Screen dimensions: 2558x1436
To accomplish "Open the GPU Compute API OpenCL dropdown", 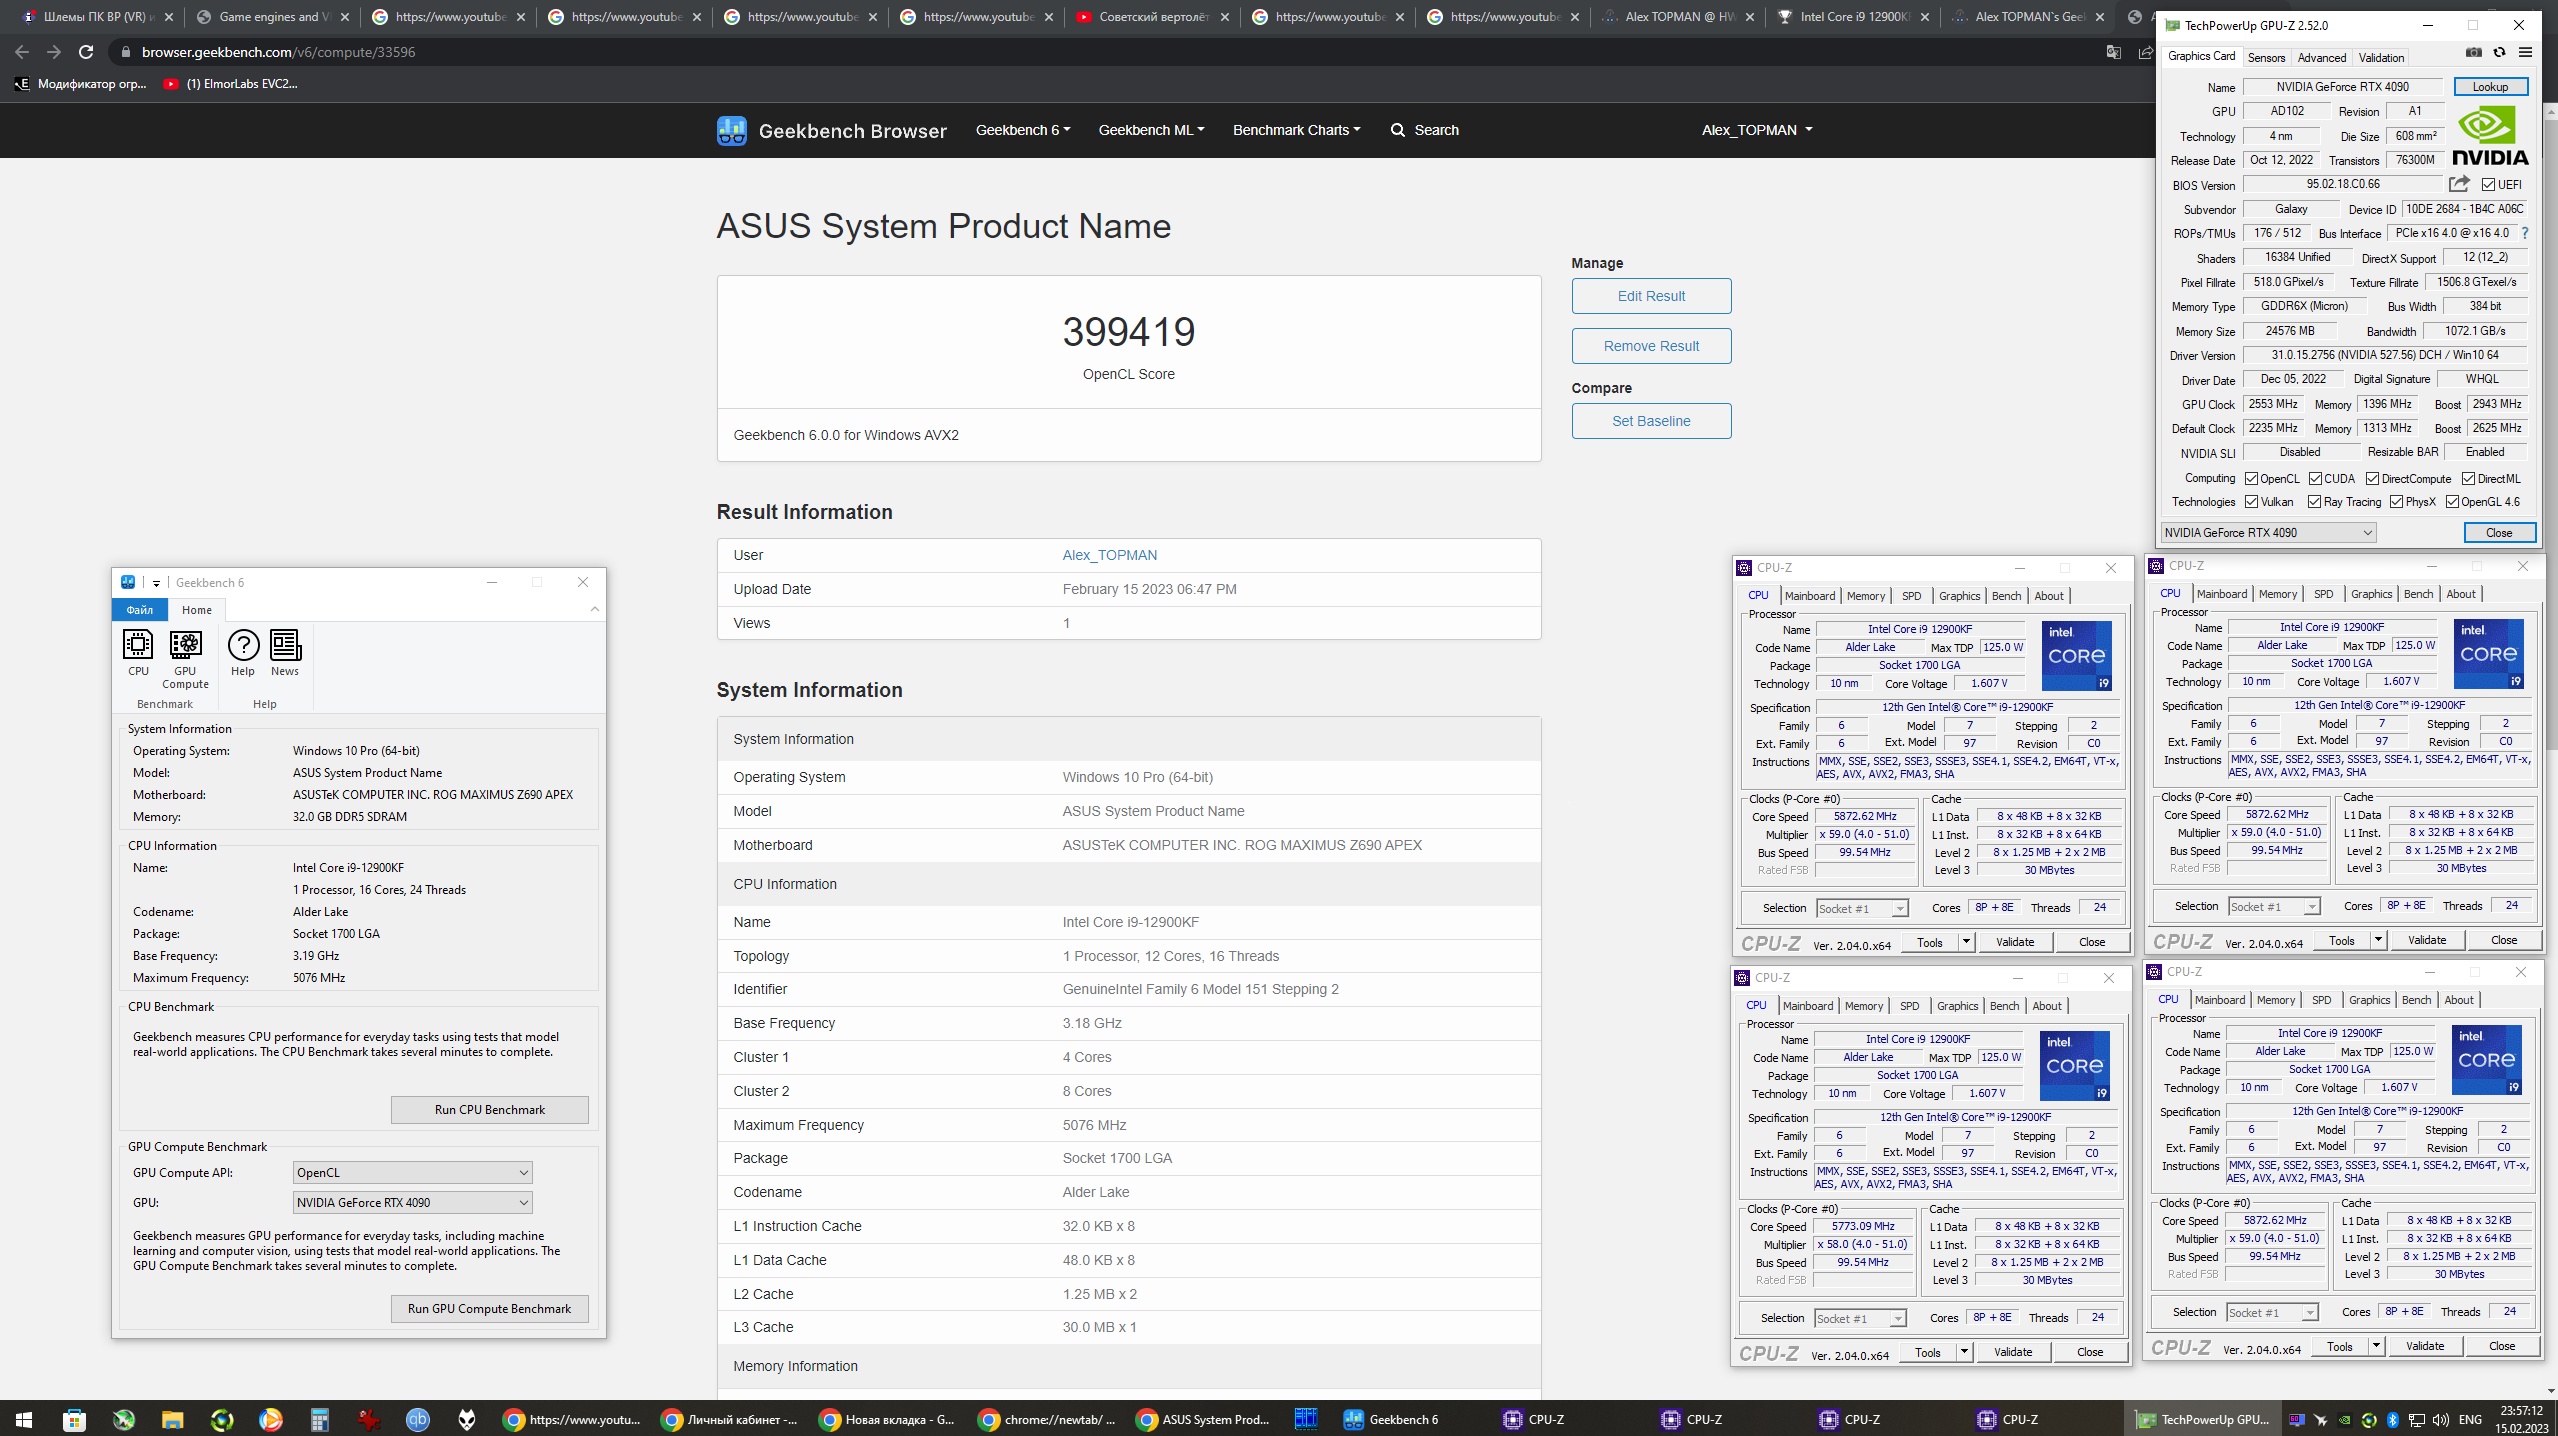I will pos(412,1172).
